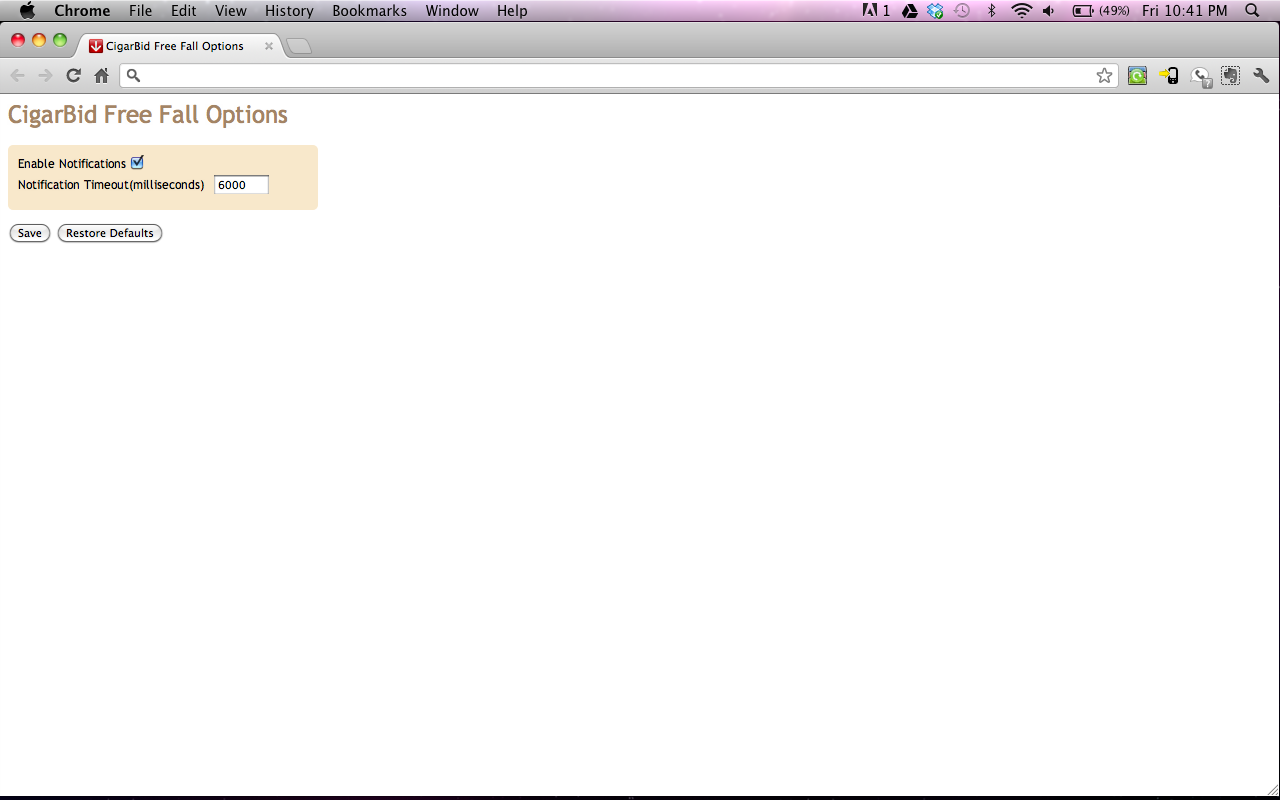Uncheck Enable Notifications checkbox
1280x800 pixels.
click(138, 162)
